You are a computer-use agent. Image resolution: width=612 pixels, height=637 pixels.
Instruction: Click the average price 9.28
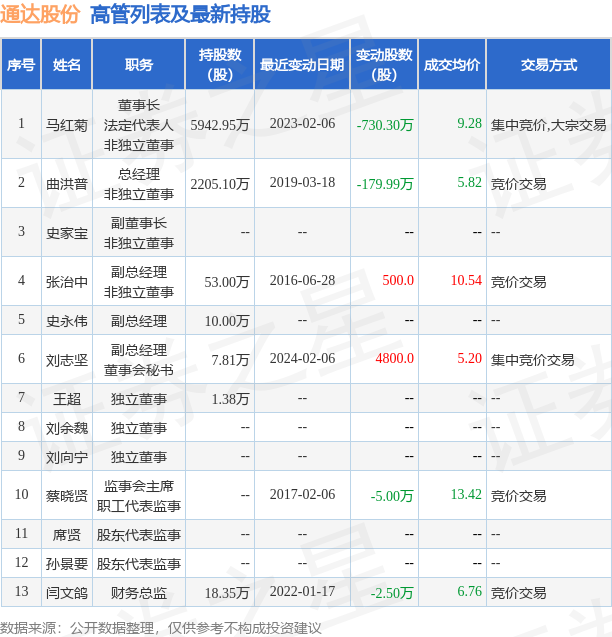(x=469, y=124)
